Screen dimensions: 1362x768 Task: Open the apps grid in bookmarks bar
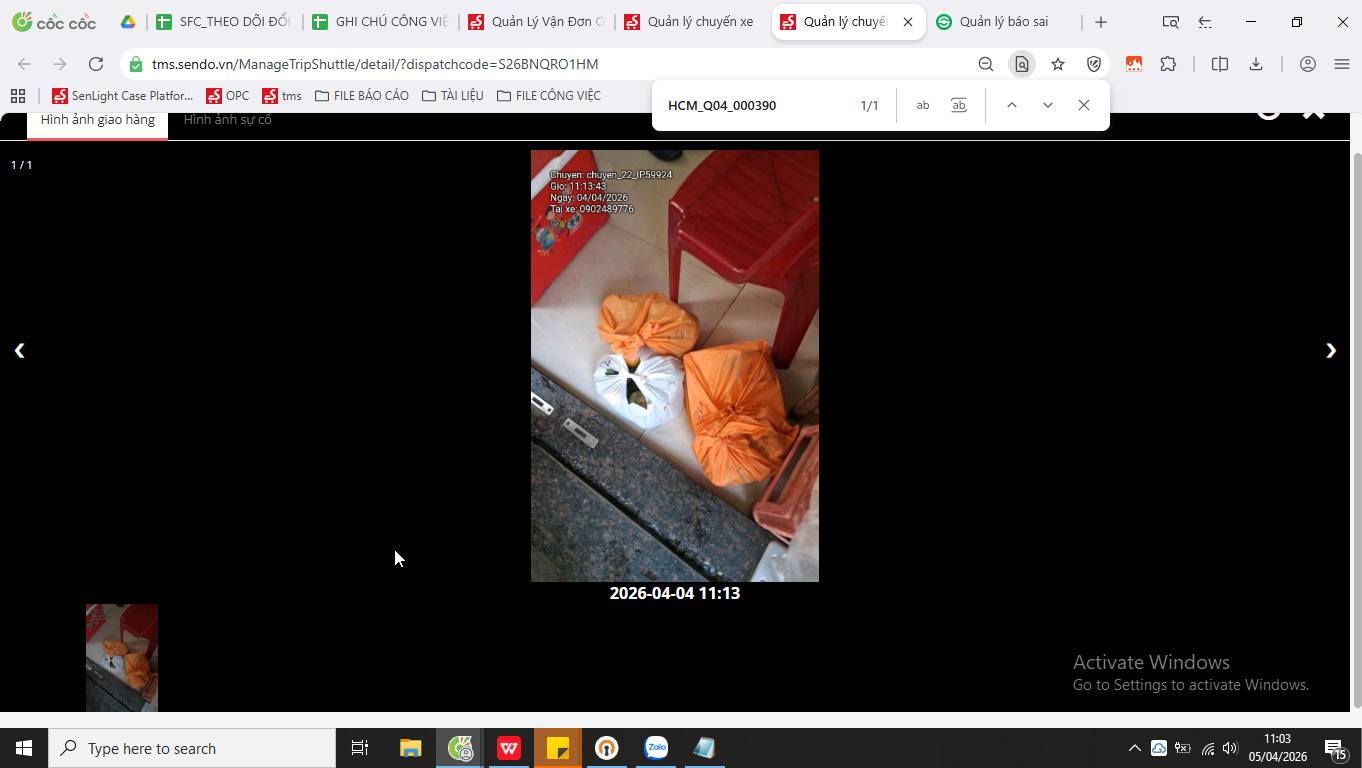(x=18, y=96)
